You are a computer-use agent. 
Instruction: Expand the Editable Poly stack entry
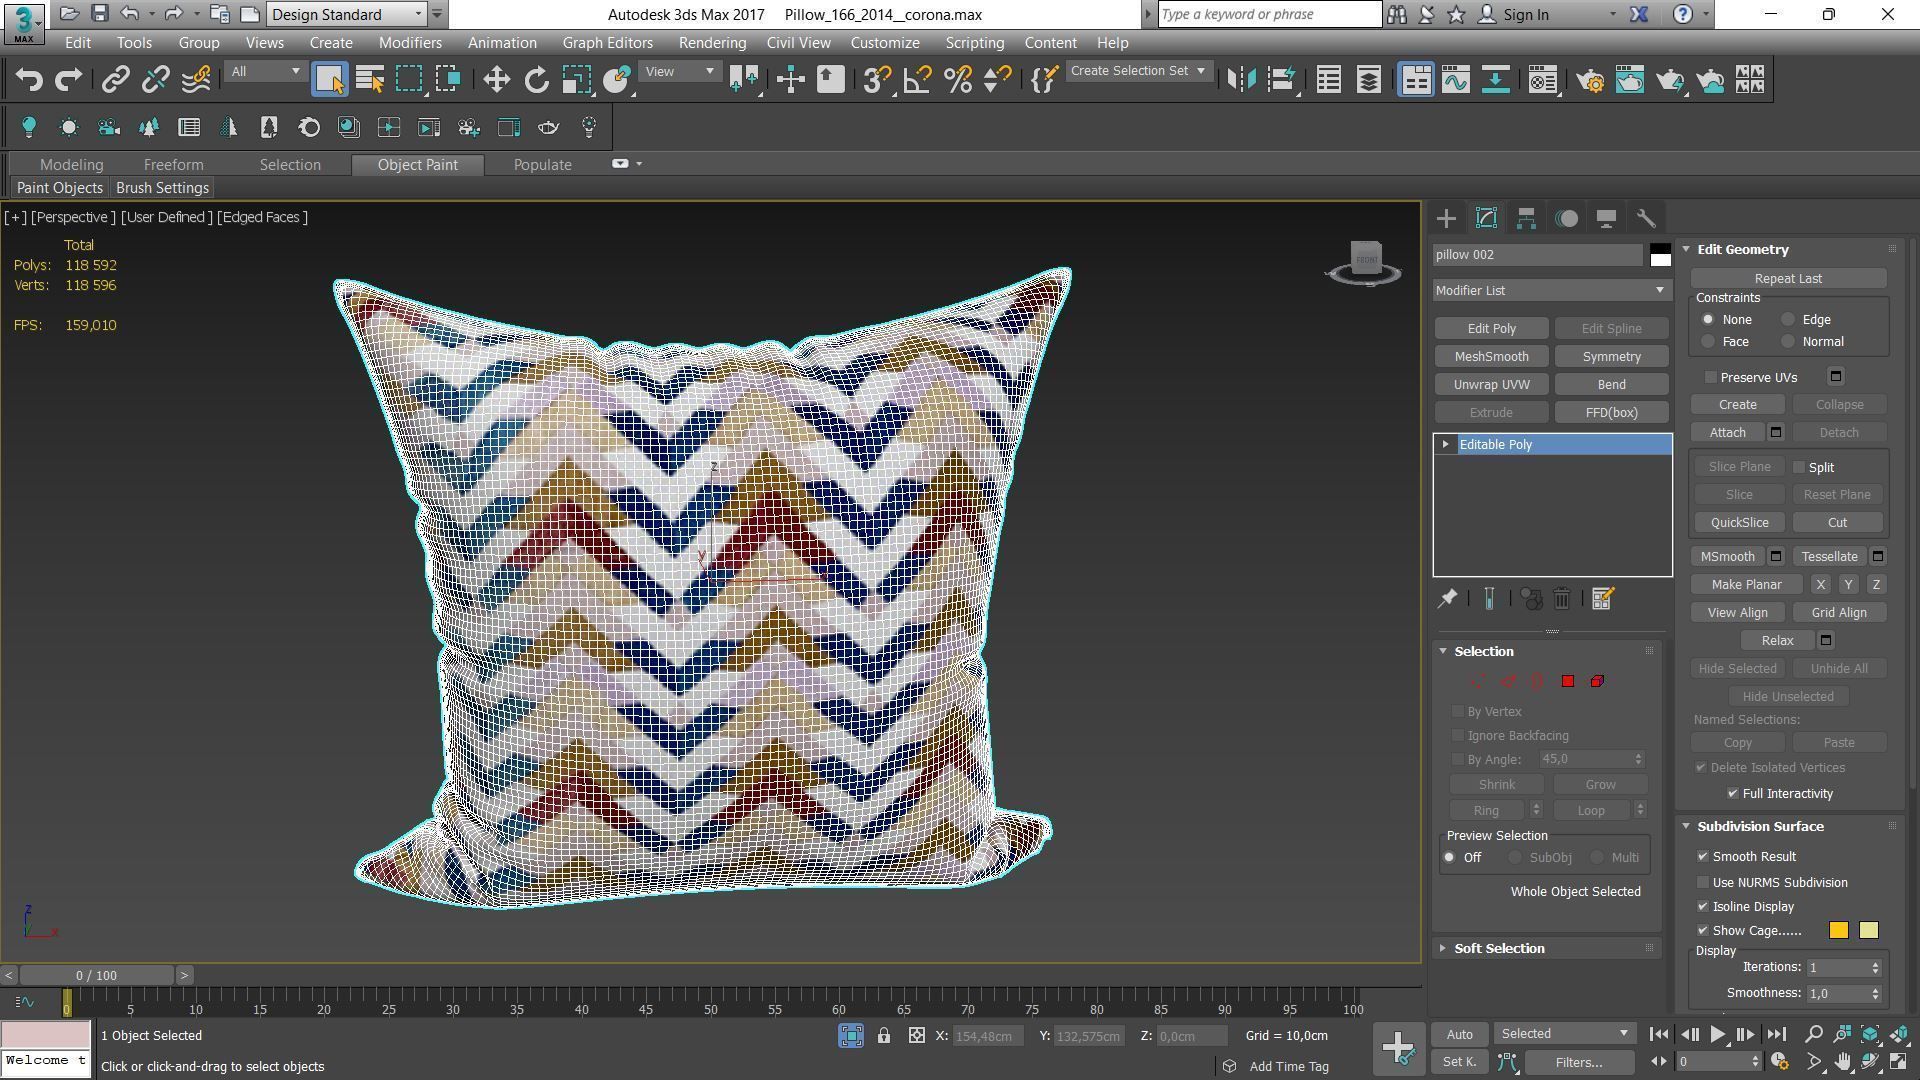click(1445, 445)
